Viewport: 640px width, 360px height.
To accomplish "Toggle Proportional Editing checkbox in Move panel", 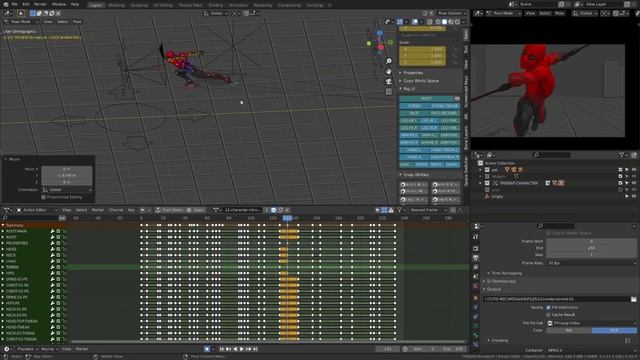I will (x=44, y=197).
